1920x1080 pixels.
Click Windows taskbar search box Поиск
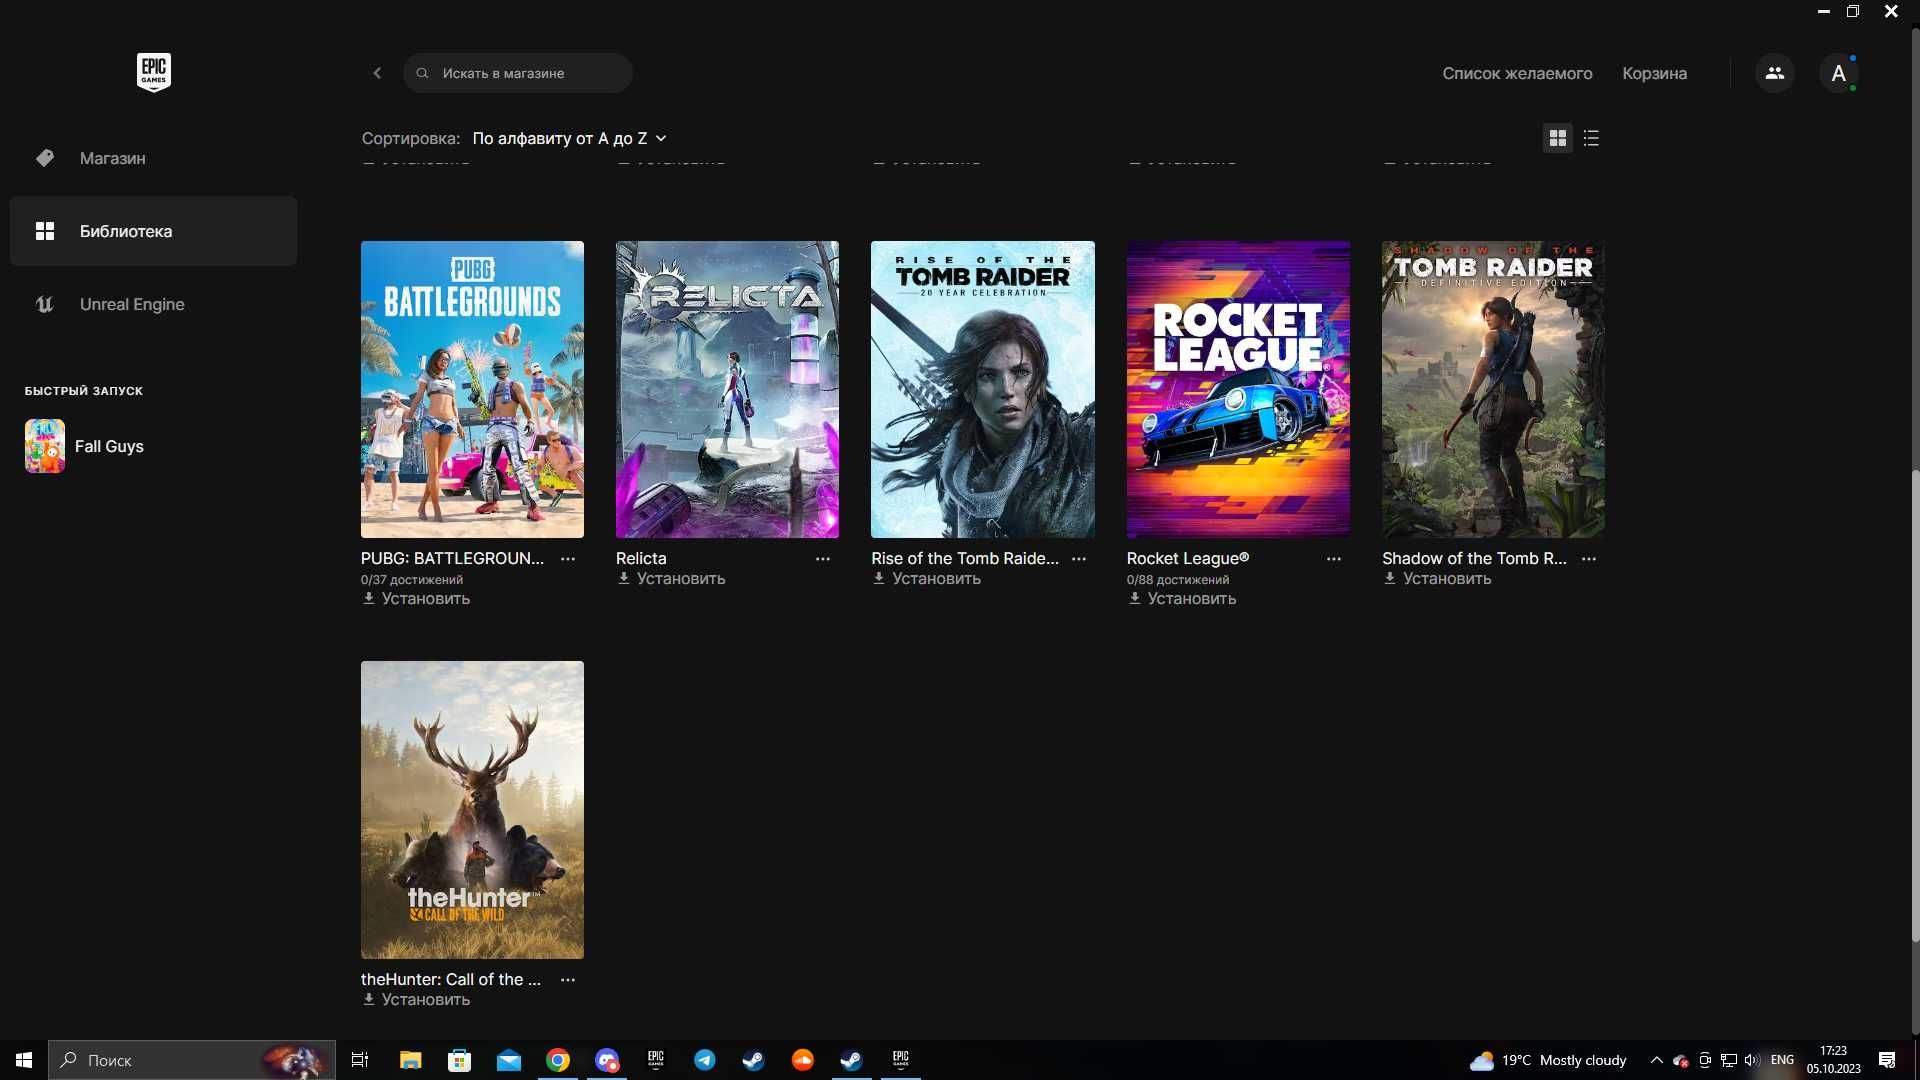click(x=192, y=1060)
